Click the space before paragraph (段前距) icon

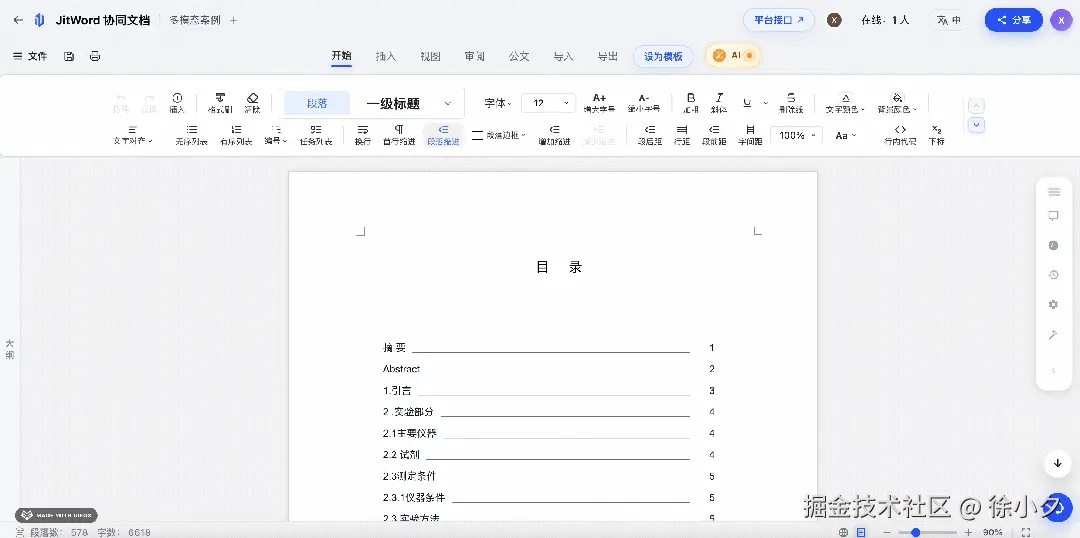click(714, 130)
